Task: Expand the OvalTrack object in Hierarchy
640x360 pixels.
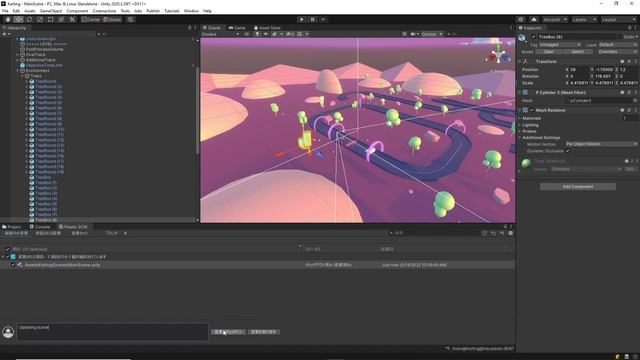Action: pyautogui.click(x=18, y=55)
